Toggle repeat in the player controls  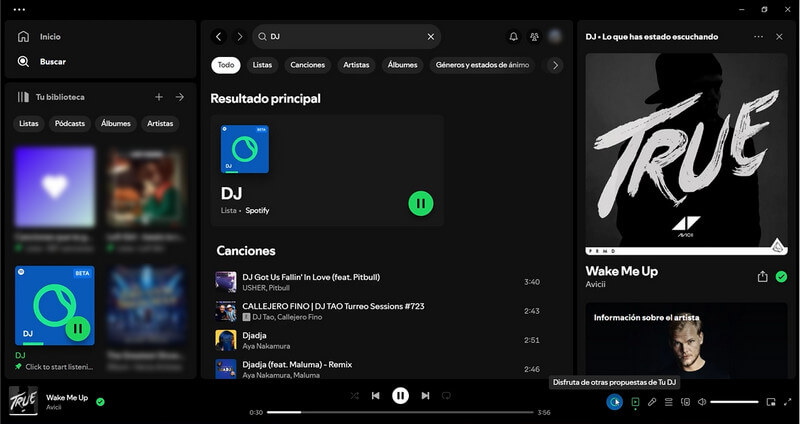[x=446, y=395]
